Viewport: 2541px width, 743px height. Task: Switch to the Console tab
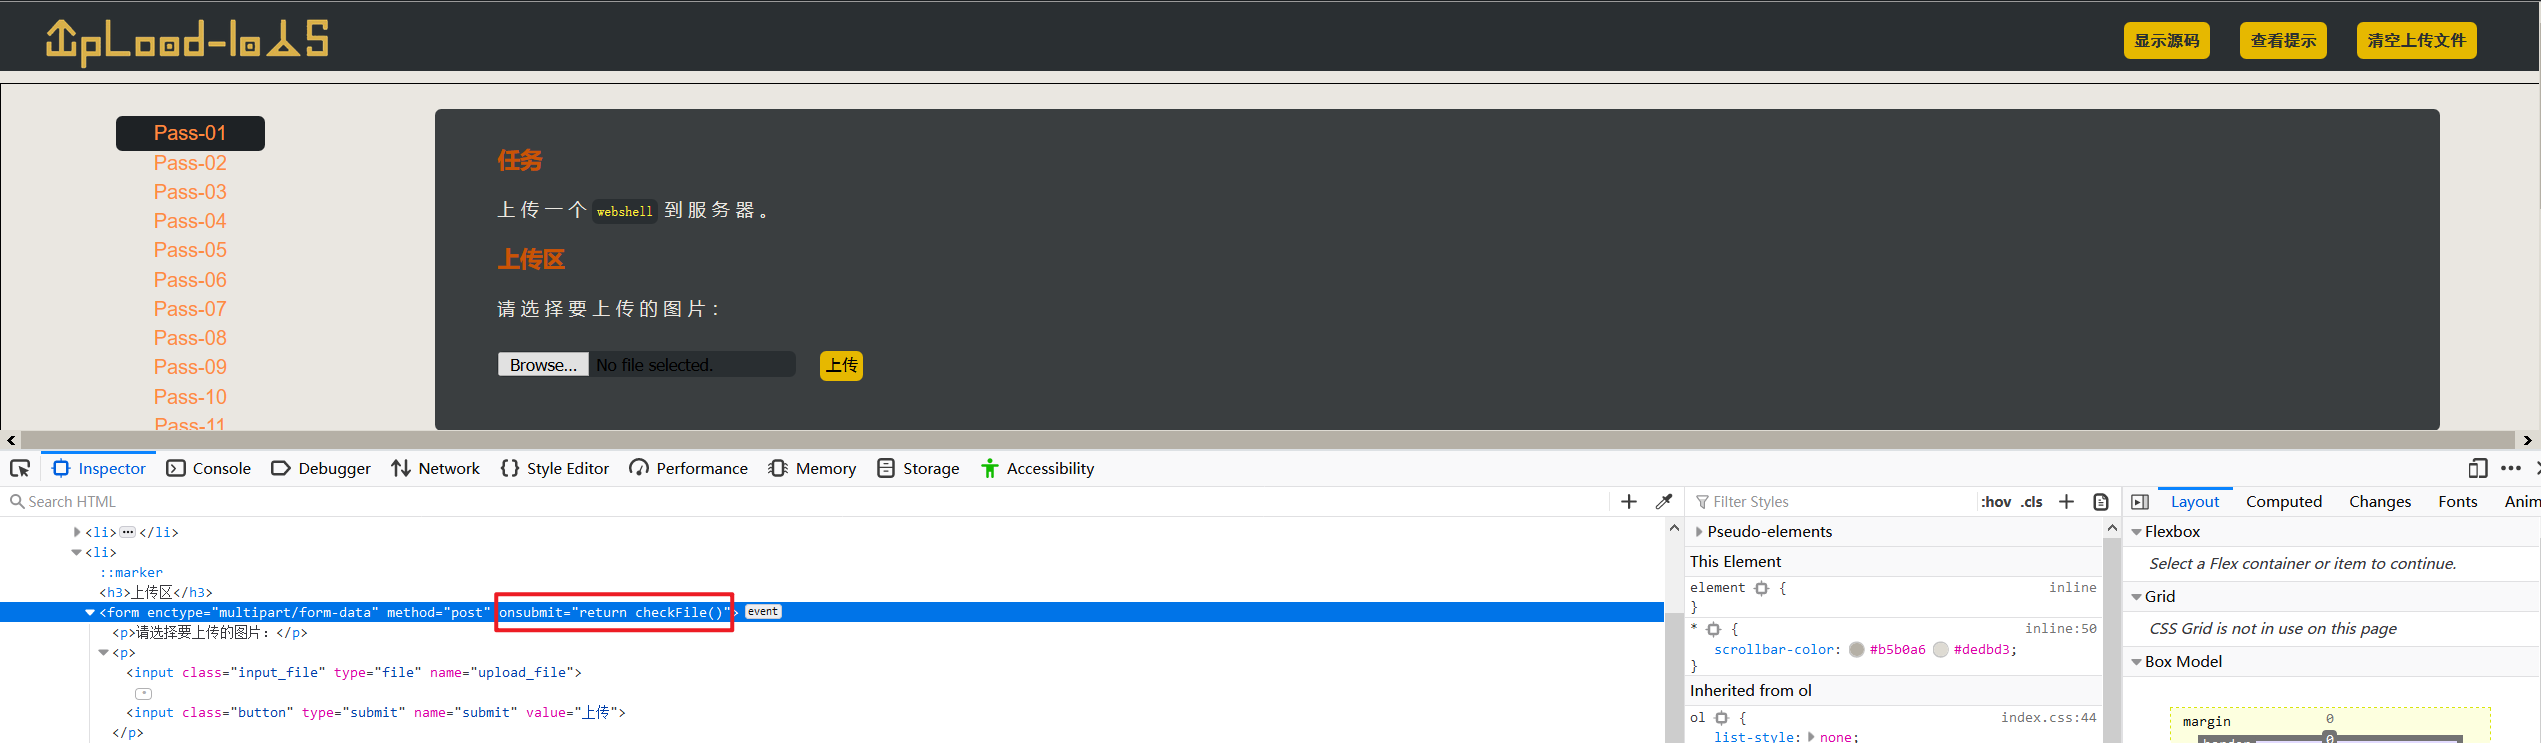[x=209, y=468]
